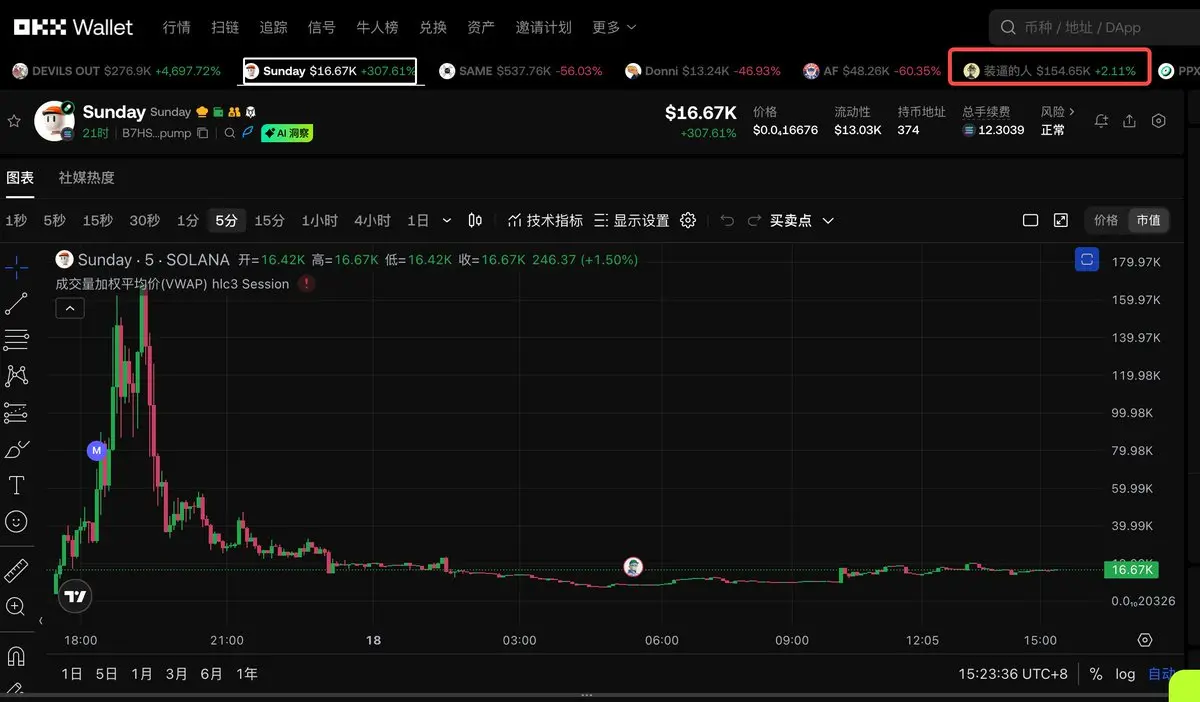This screenshot has width=1200, height=702.
Task: Expand 风险 risk details chevron
Action: 1071,112
